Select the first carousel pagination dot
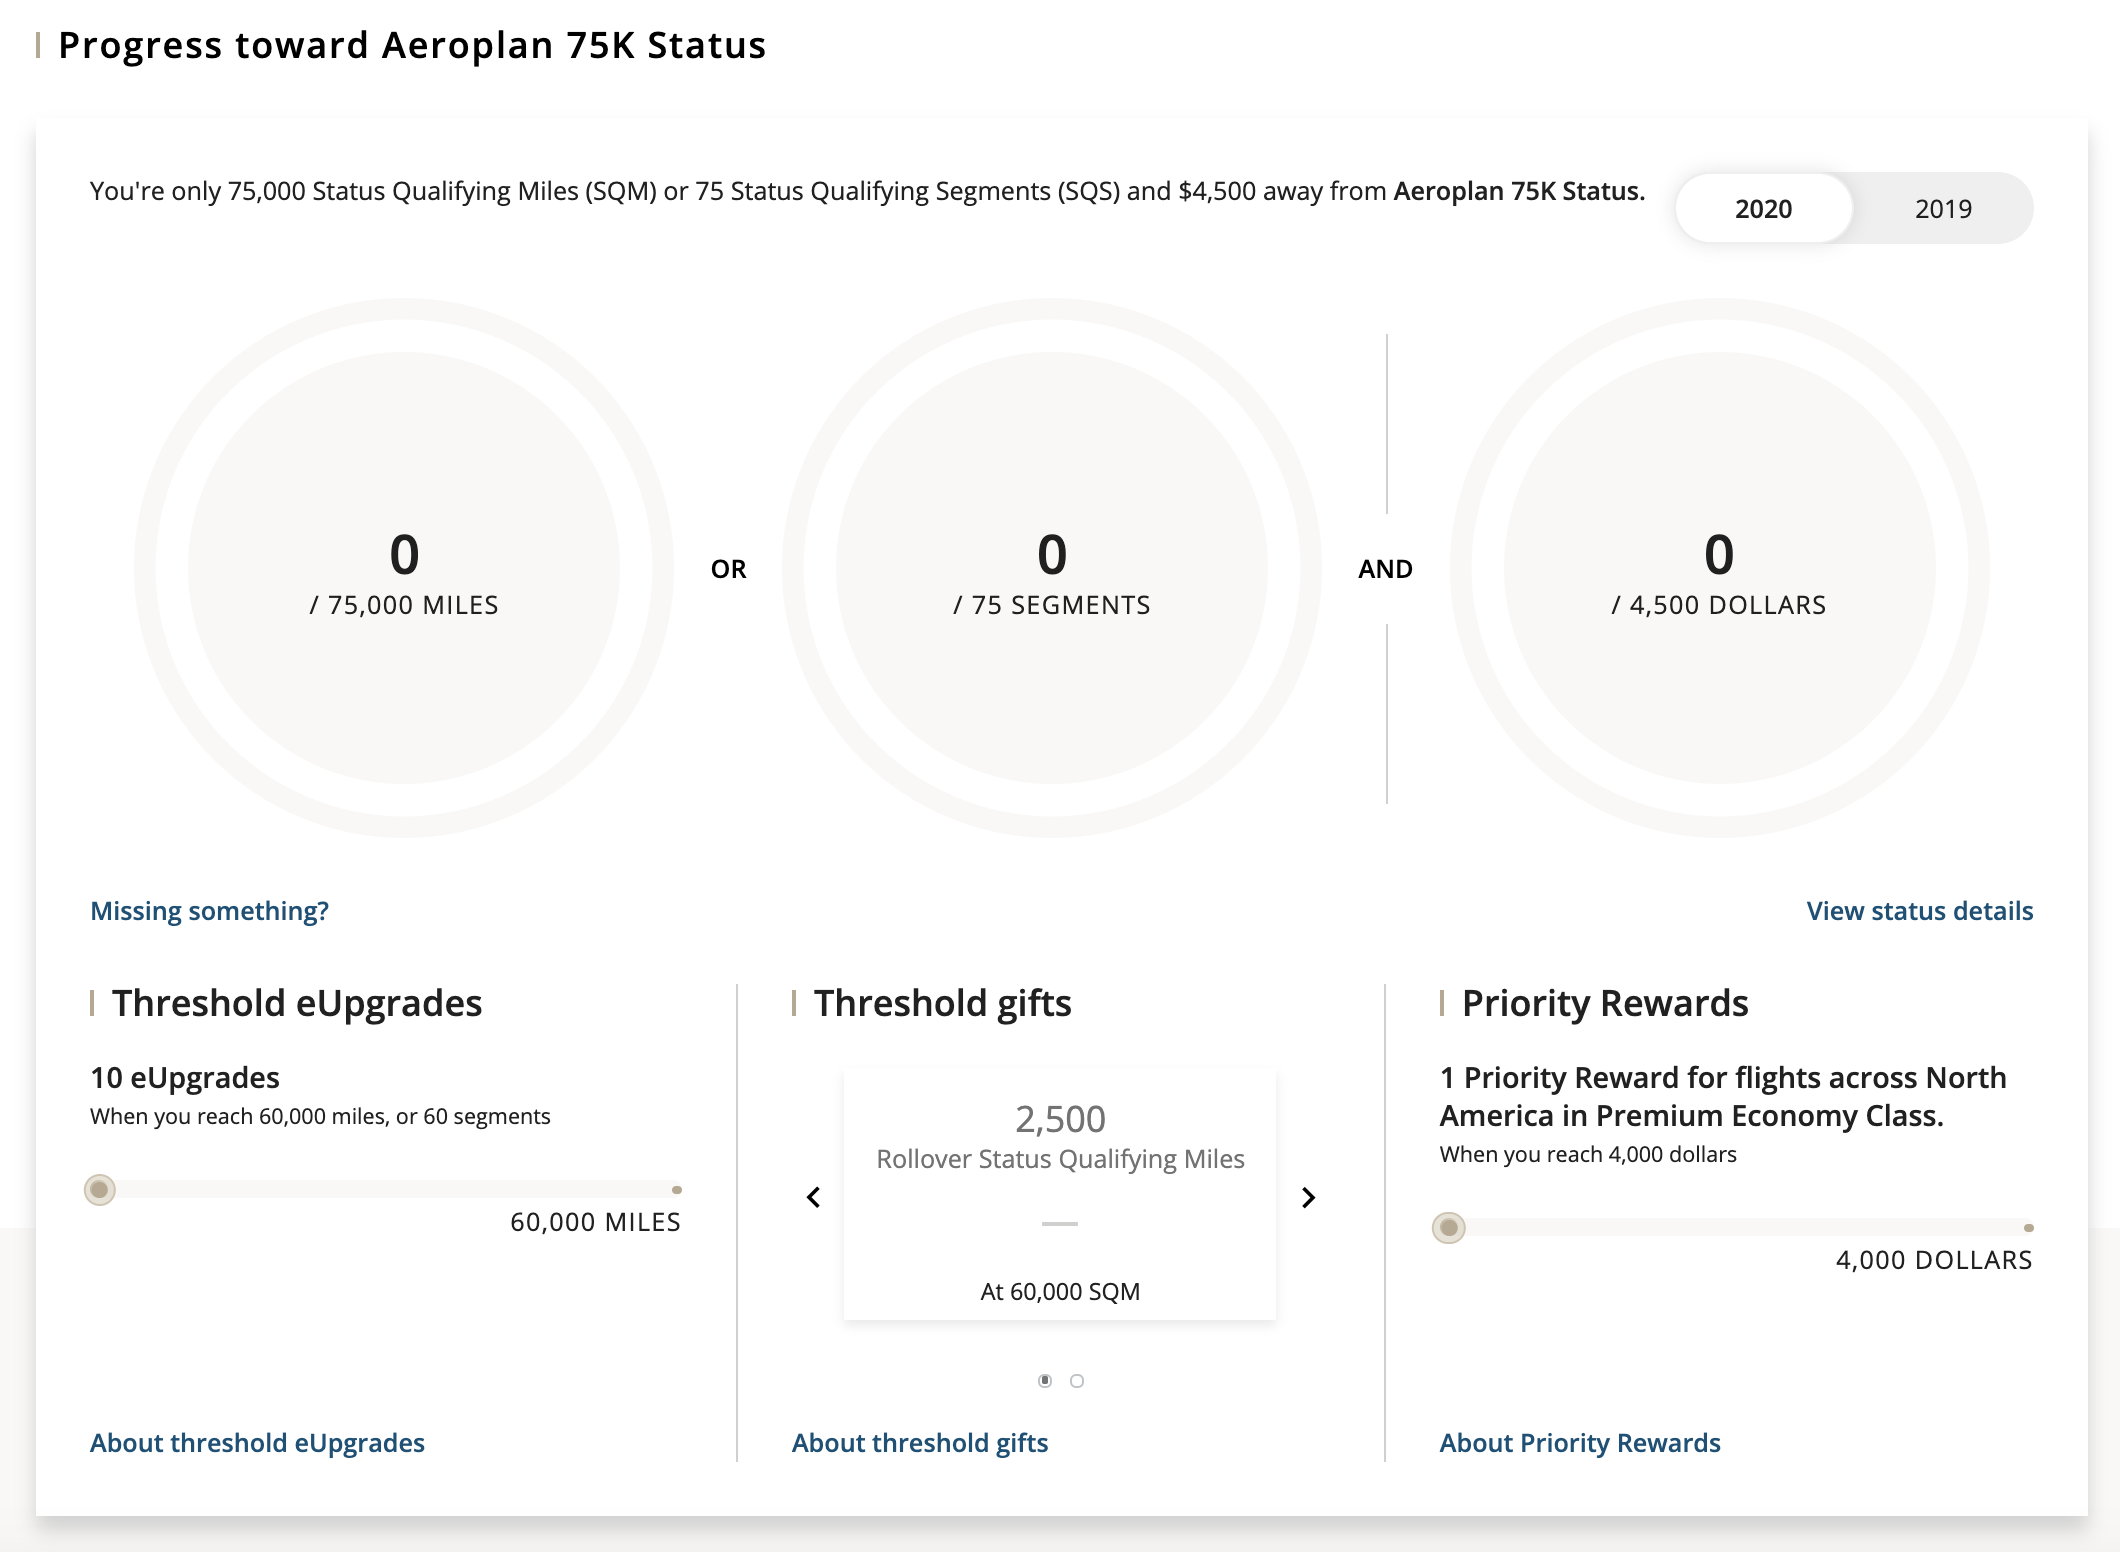The height and width of the screenshot is (1552, 2120). click(x=1045, y=1381)
